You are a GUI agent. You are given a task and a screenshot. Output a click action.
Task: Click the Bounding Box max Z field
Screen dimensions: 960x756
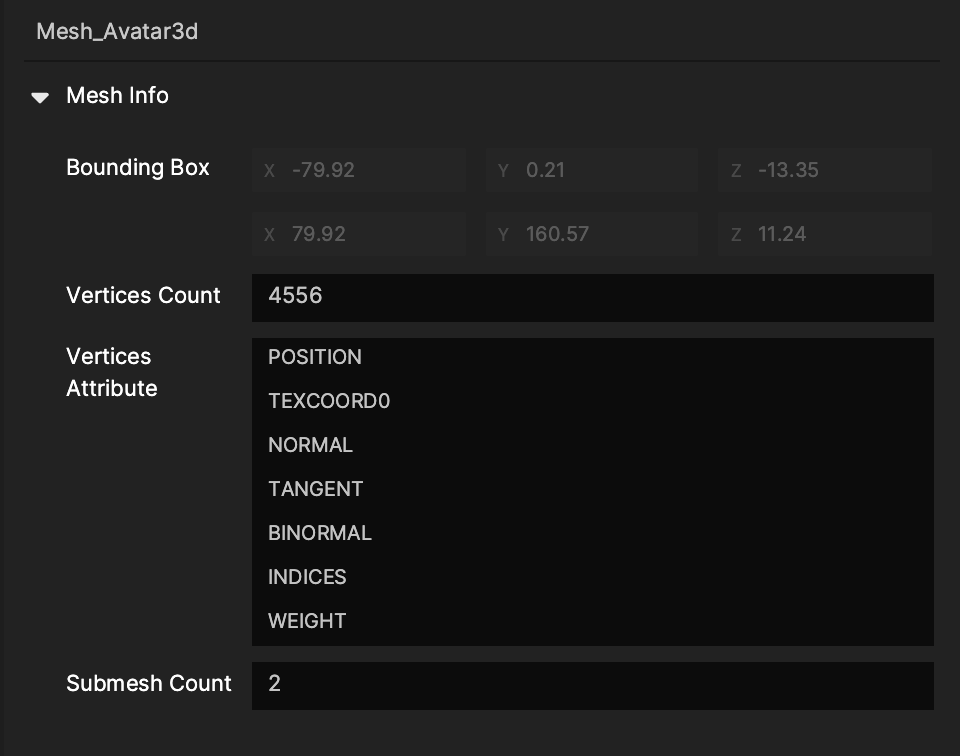825,234
